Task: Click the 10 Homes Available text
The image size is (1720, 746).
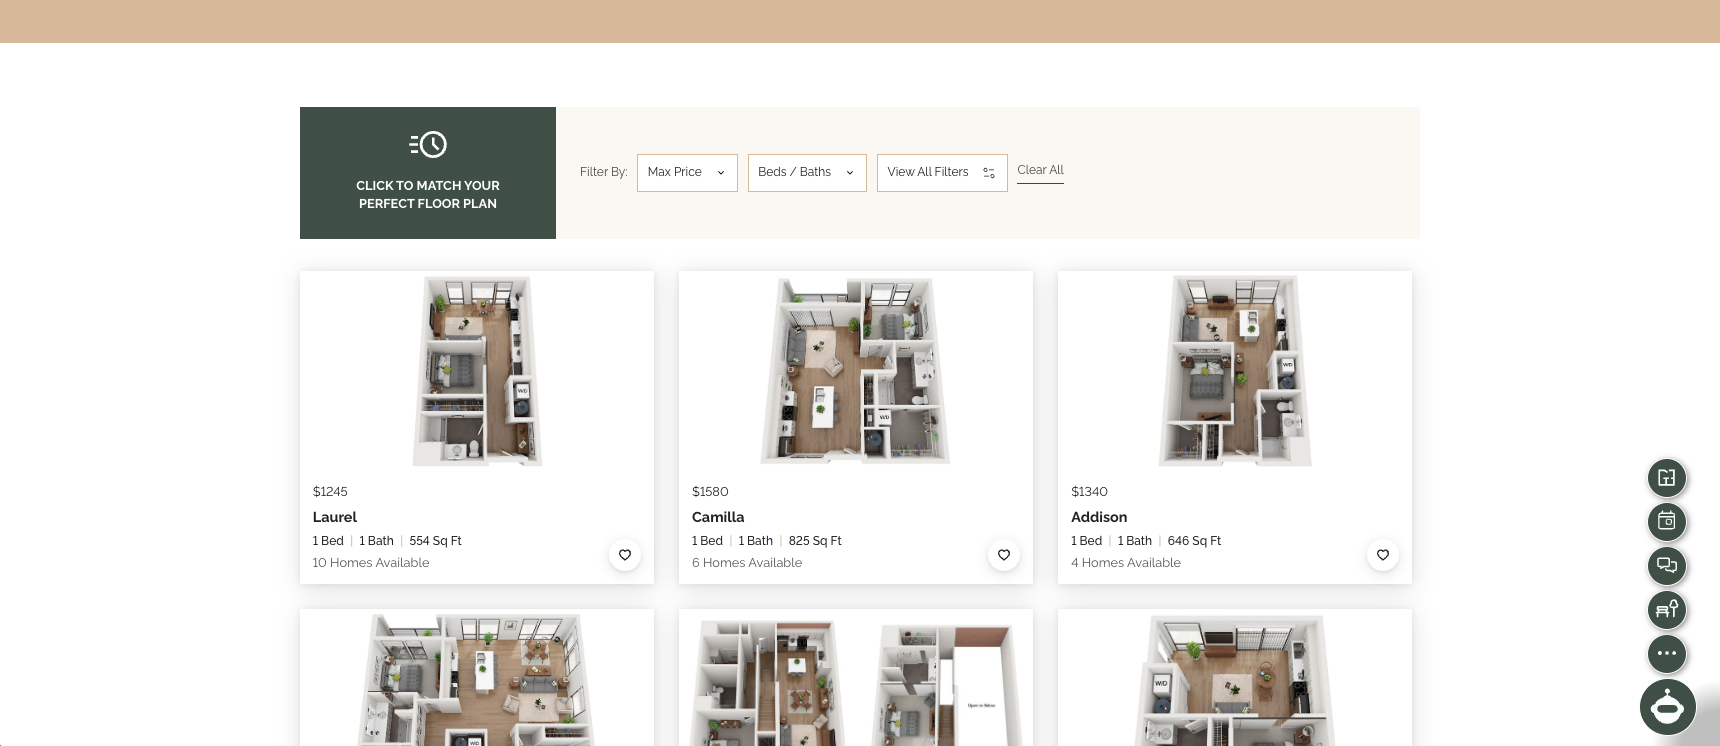Action: point(371,563)
